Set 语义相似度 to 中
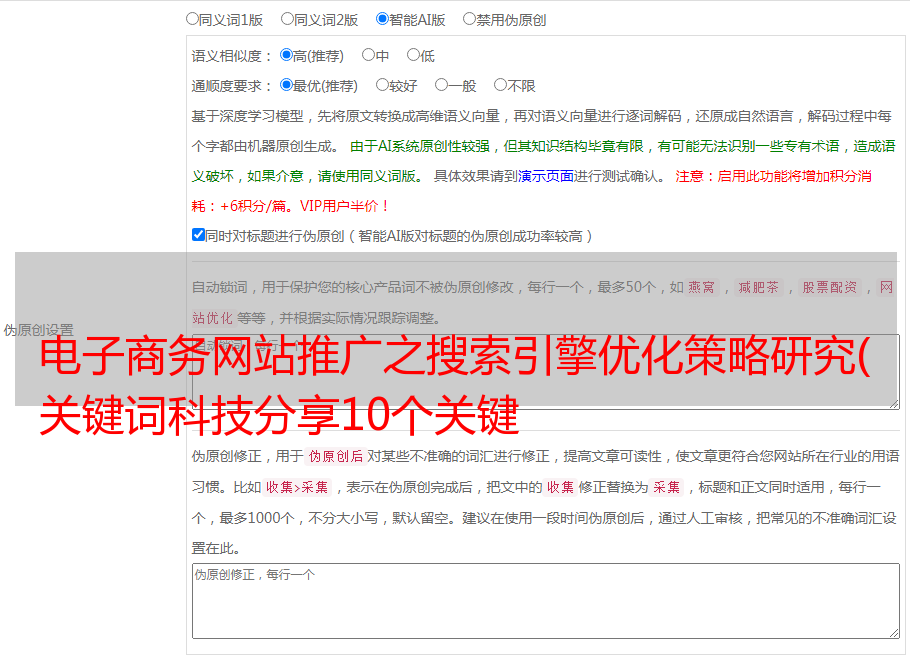Viewport: 911px width, 658px height. click(x=368, y=55)
